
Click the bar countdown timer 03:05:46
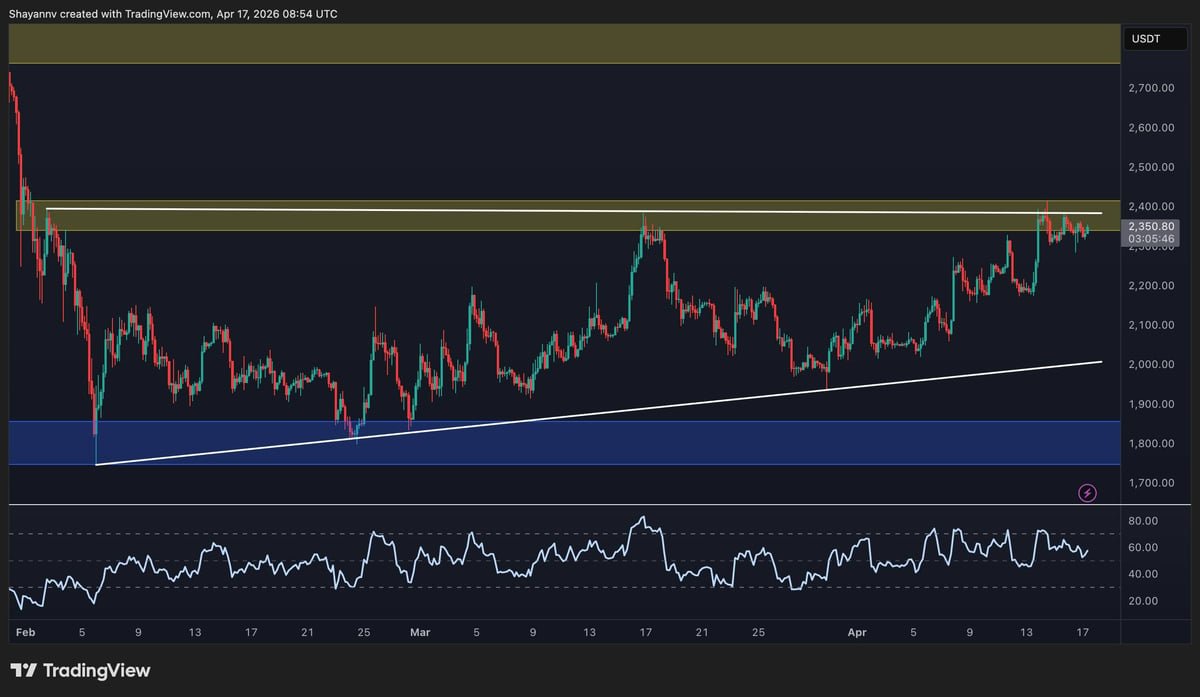[1150, 240]
